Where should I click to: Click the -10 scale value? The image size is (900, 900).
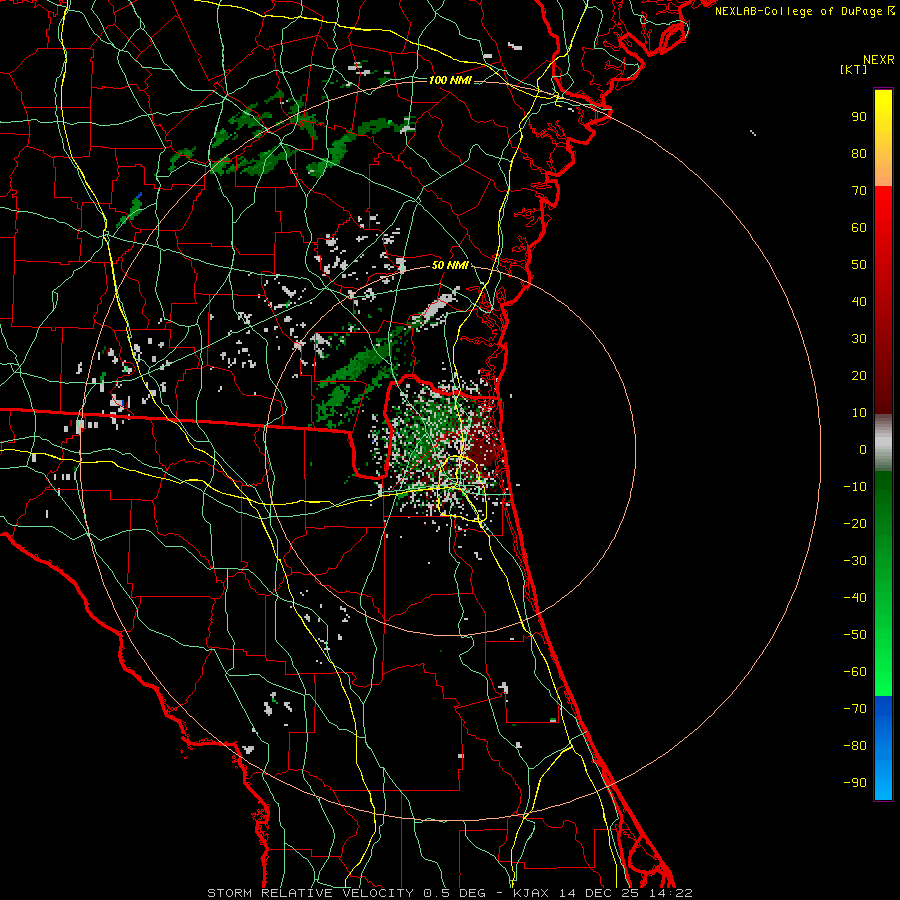(855, 487)
